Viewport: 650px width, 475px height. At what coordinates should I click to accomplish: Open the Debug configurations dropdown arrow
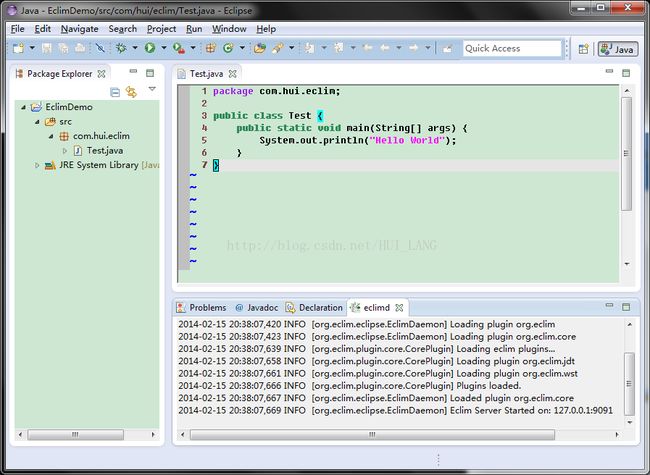(135, 48)
